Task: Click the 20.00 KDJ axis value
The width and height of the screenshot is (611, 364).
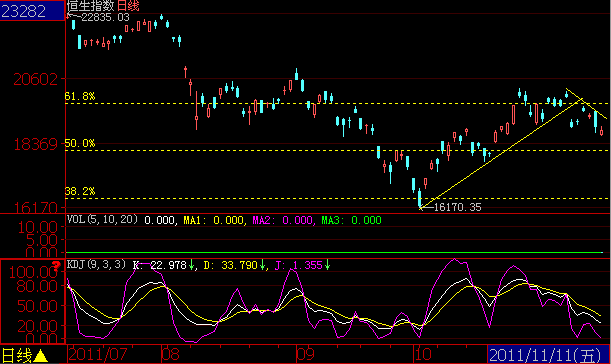Action: pyautogui.click(x=37, y=326)
